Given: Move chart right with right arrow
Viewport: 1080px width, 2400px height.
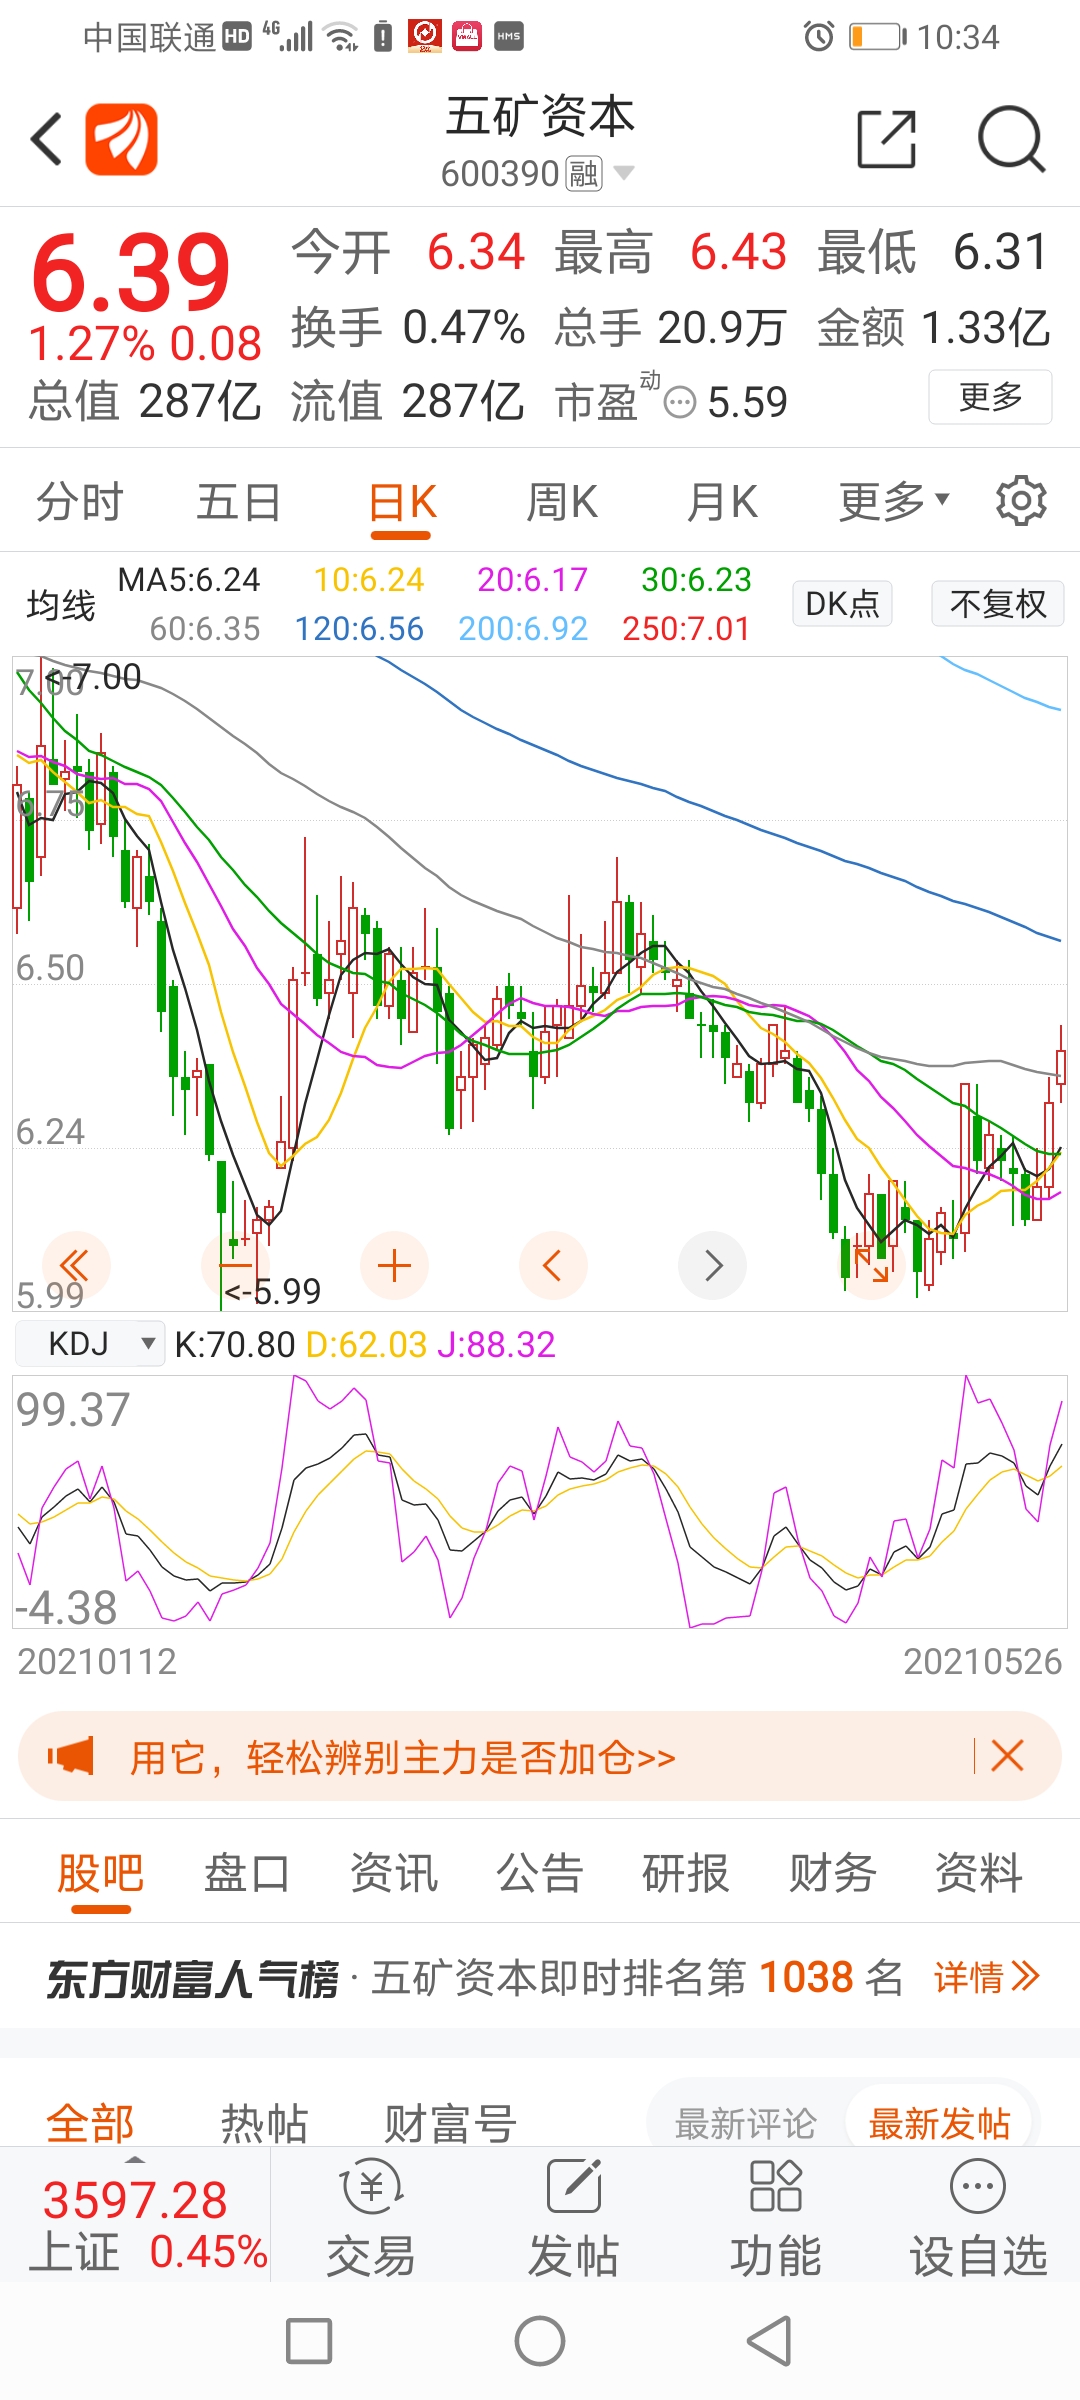Looking at the screenshot, I should point(712,1265).
